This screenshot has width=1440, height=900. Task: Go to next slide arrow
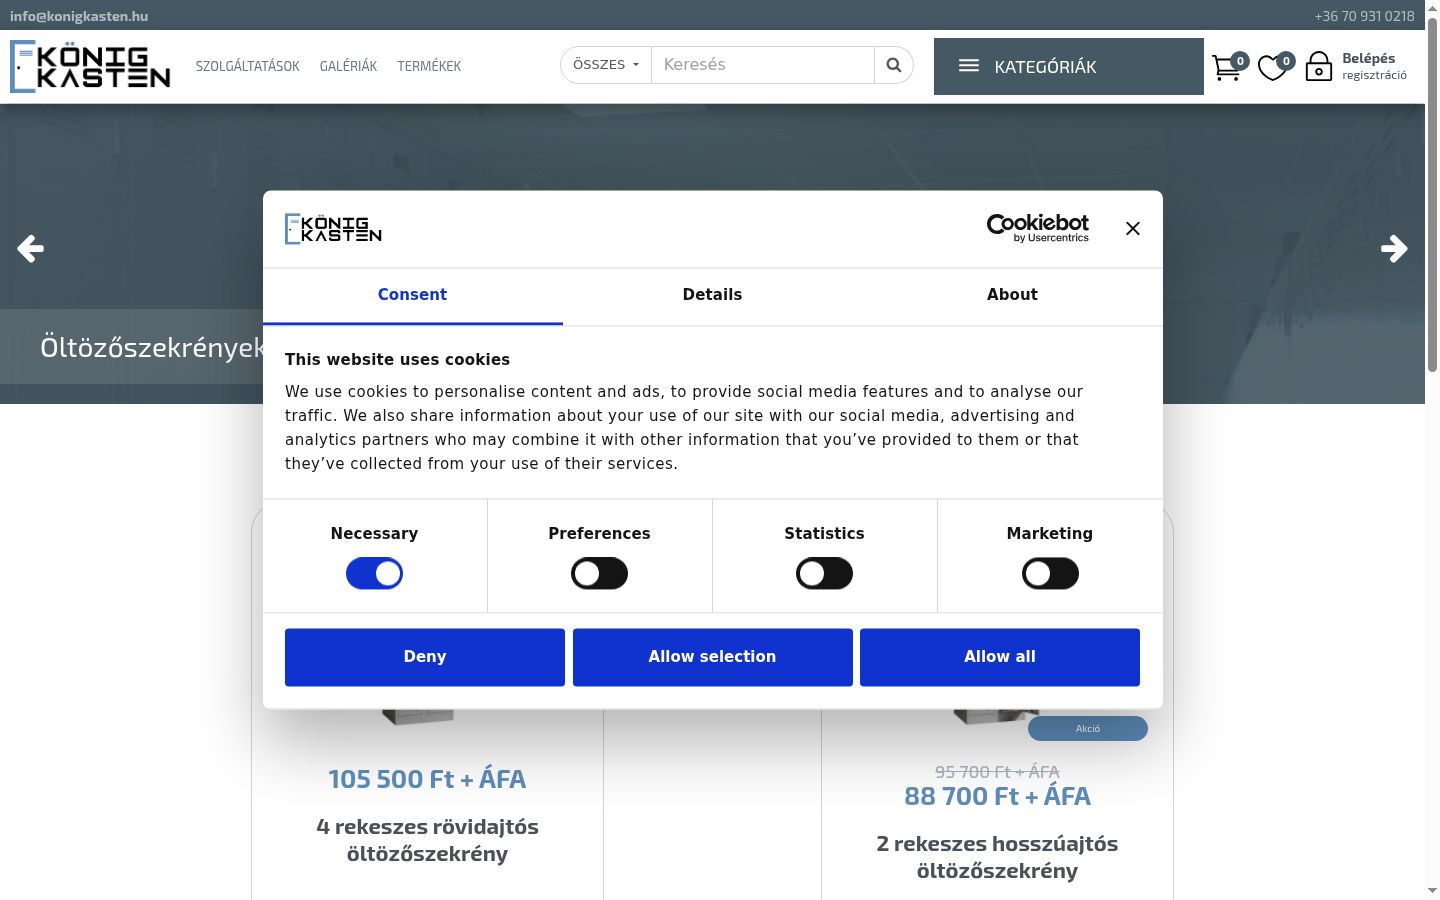click(1394, 248)
